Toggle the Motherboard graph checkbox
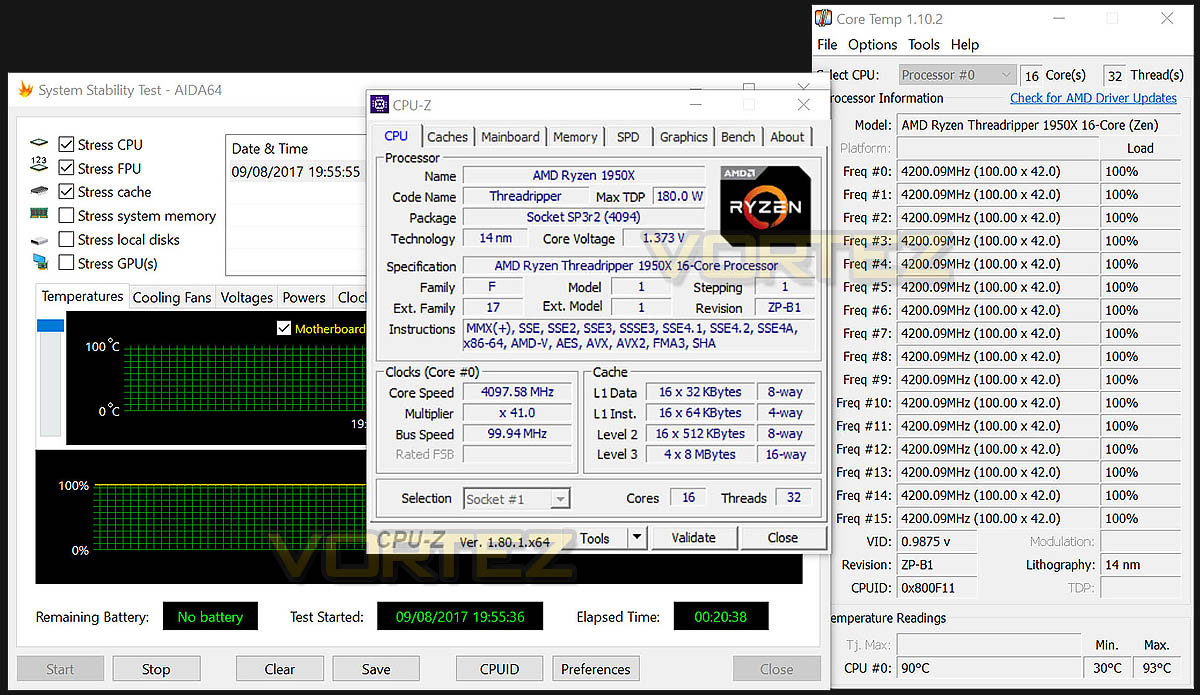The width and height of the screenshot is (1200, 695). tap(283, 328)
